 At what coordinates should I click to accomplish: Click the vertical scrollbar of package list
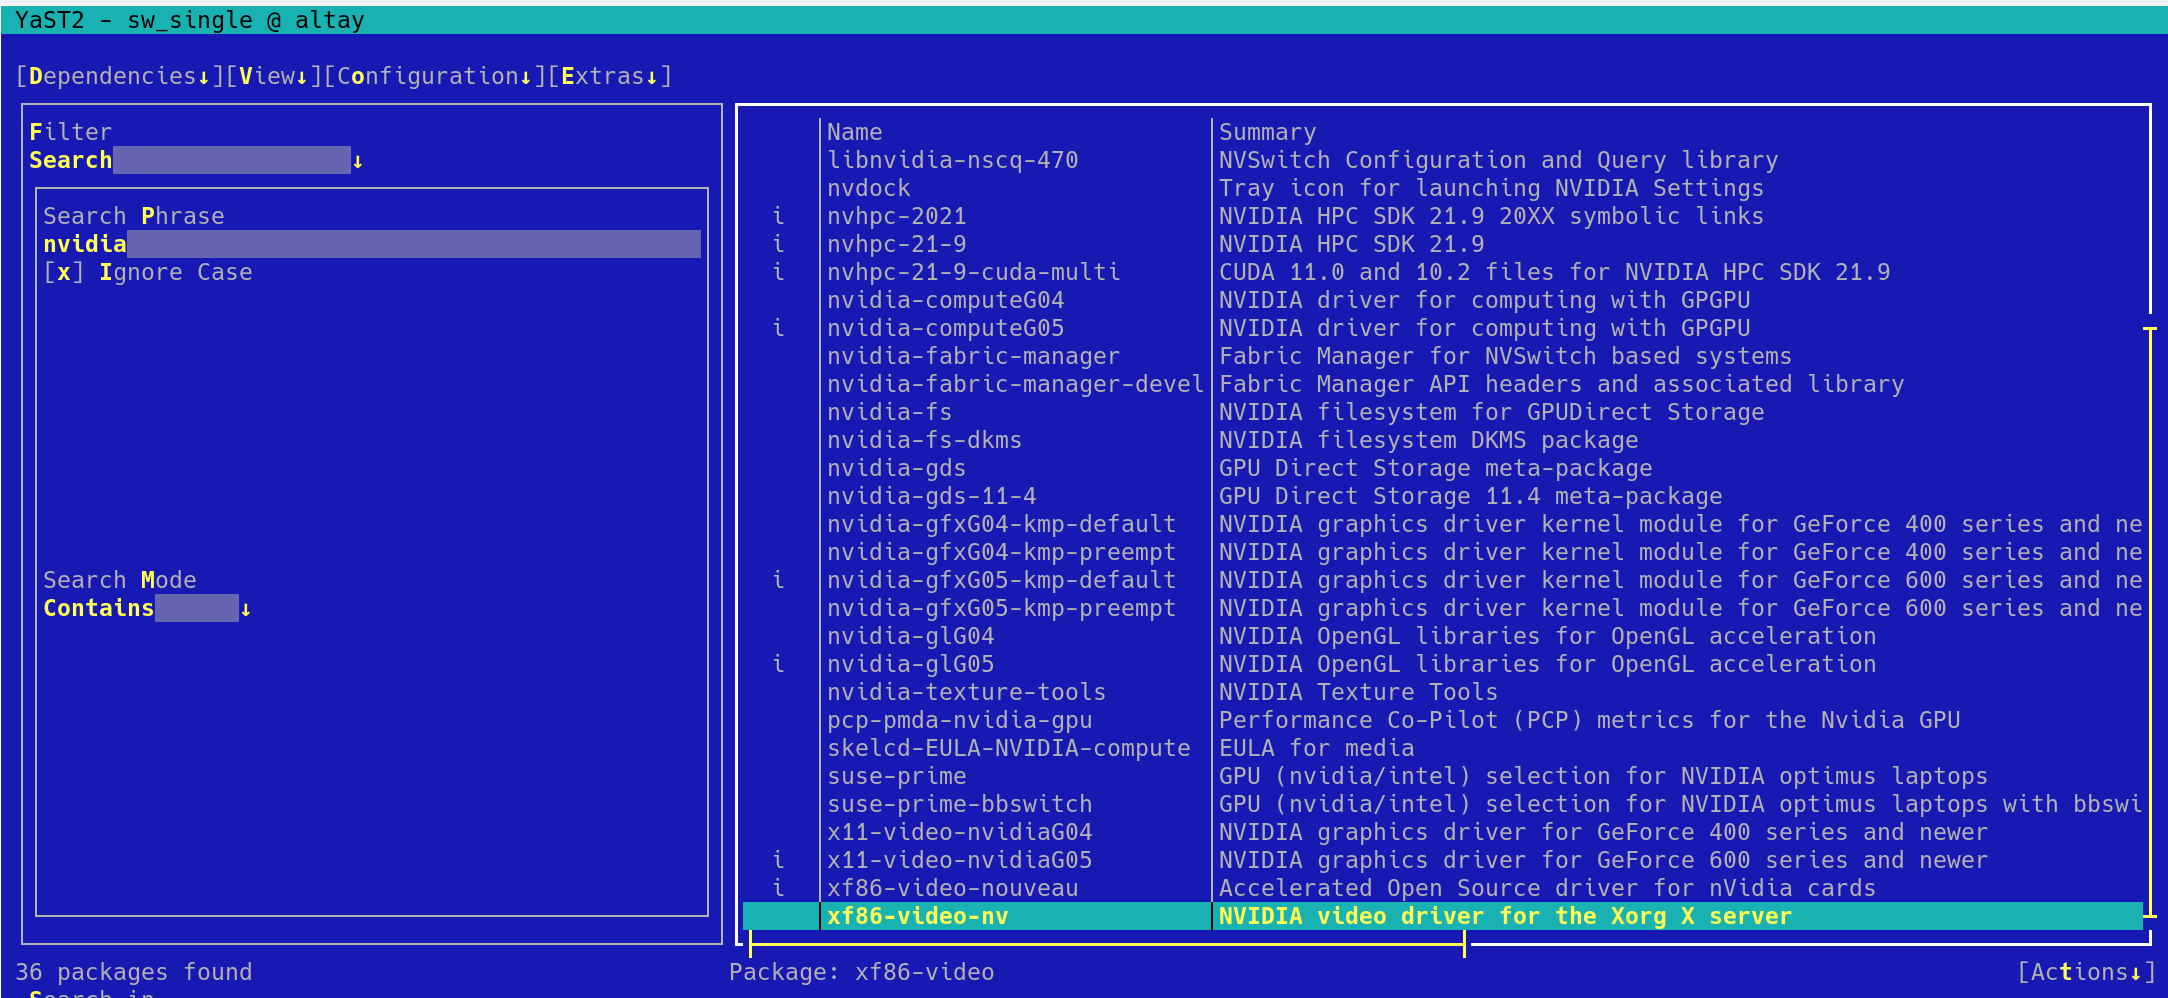click(x=2149, y=620)
